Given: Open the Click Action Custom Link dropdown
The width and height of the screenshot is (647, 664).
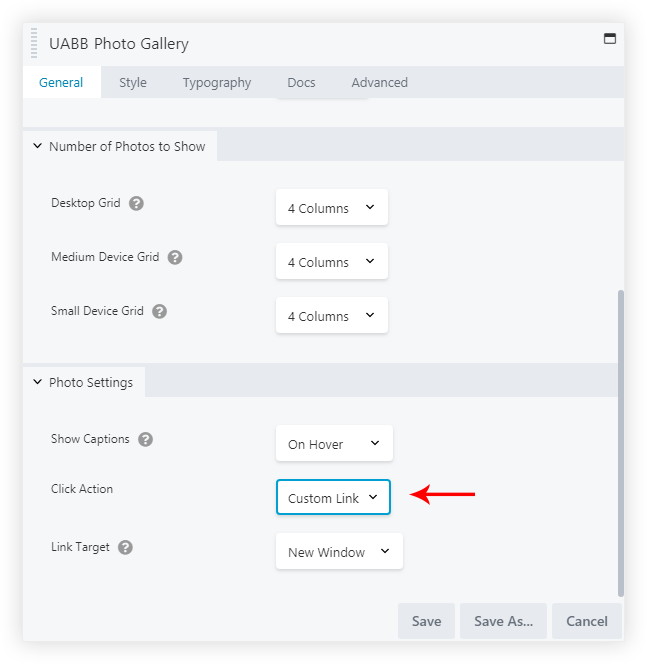Looking at the screenshot, I should tap(333, 498).
